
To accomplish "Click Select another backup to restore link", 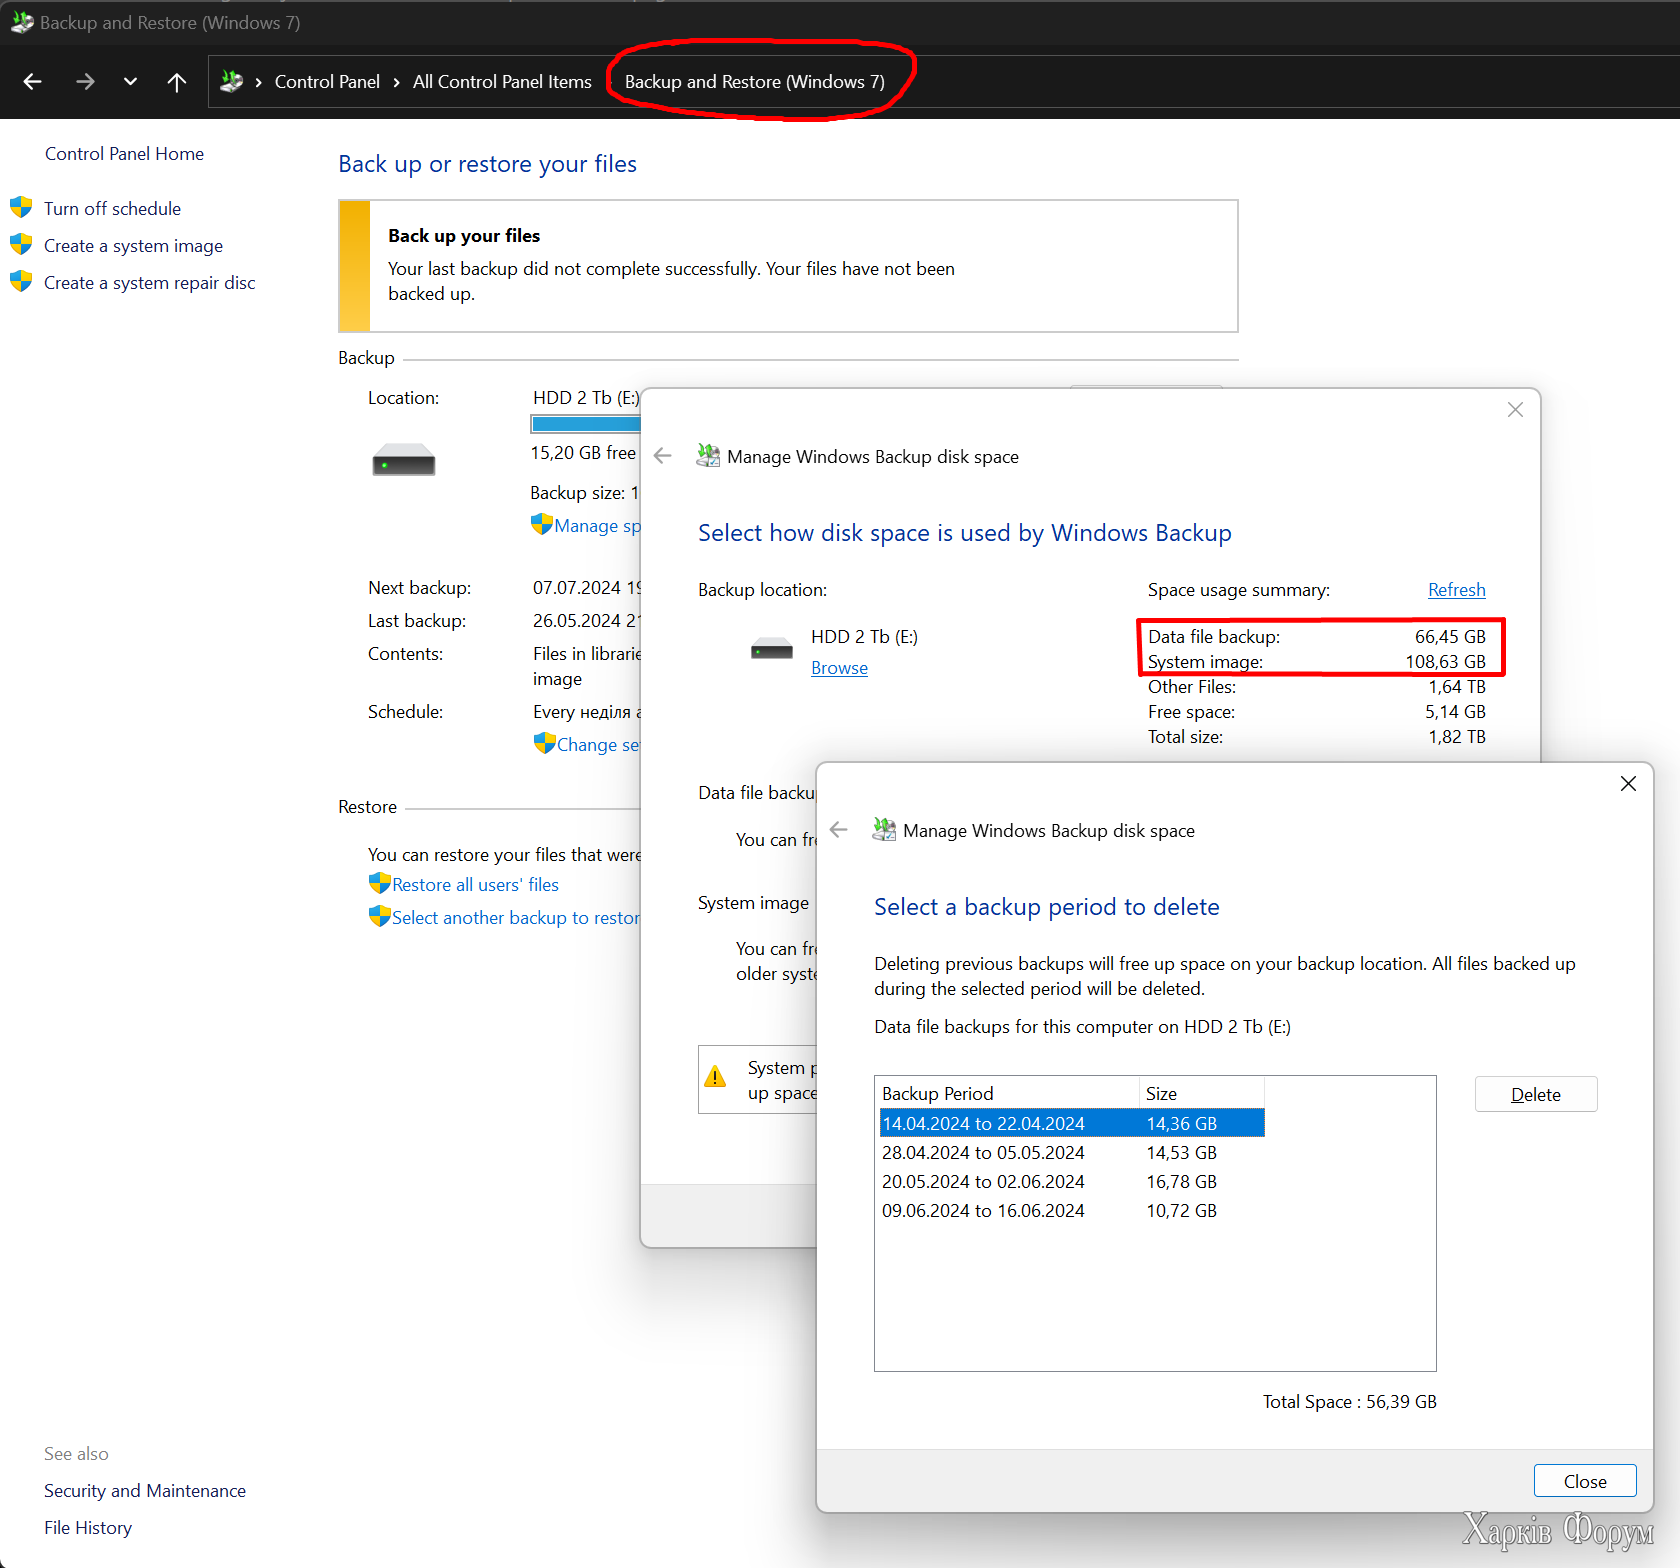I will [515, 918].
